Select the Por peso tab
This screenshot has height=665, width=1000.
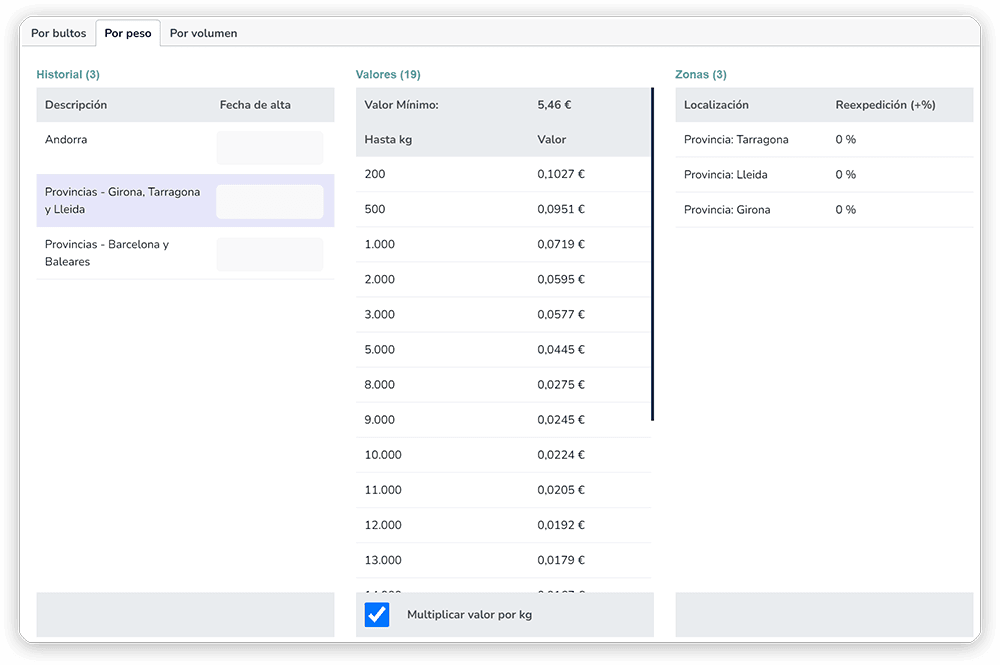pos(128,33)
